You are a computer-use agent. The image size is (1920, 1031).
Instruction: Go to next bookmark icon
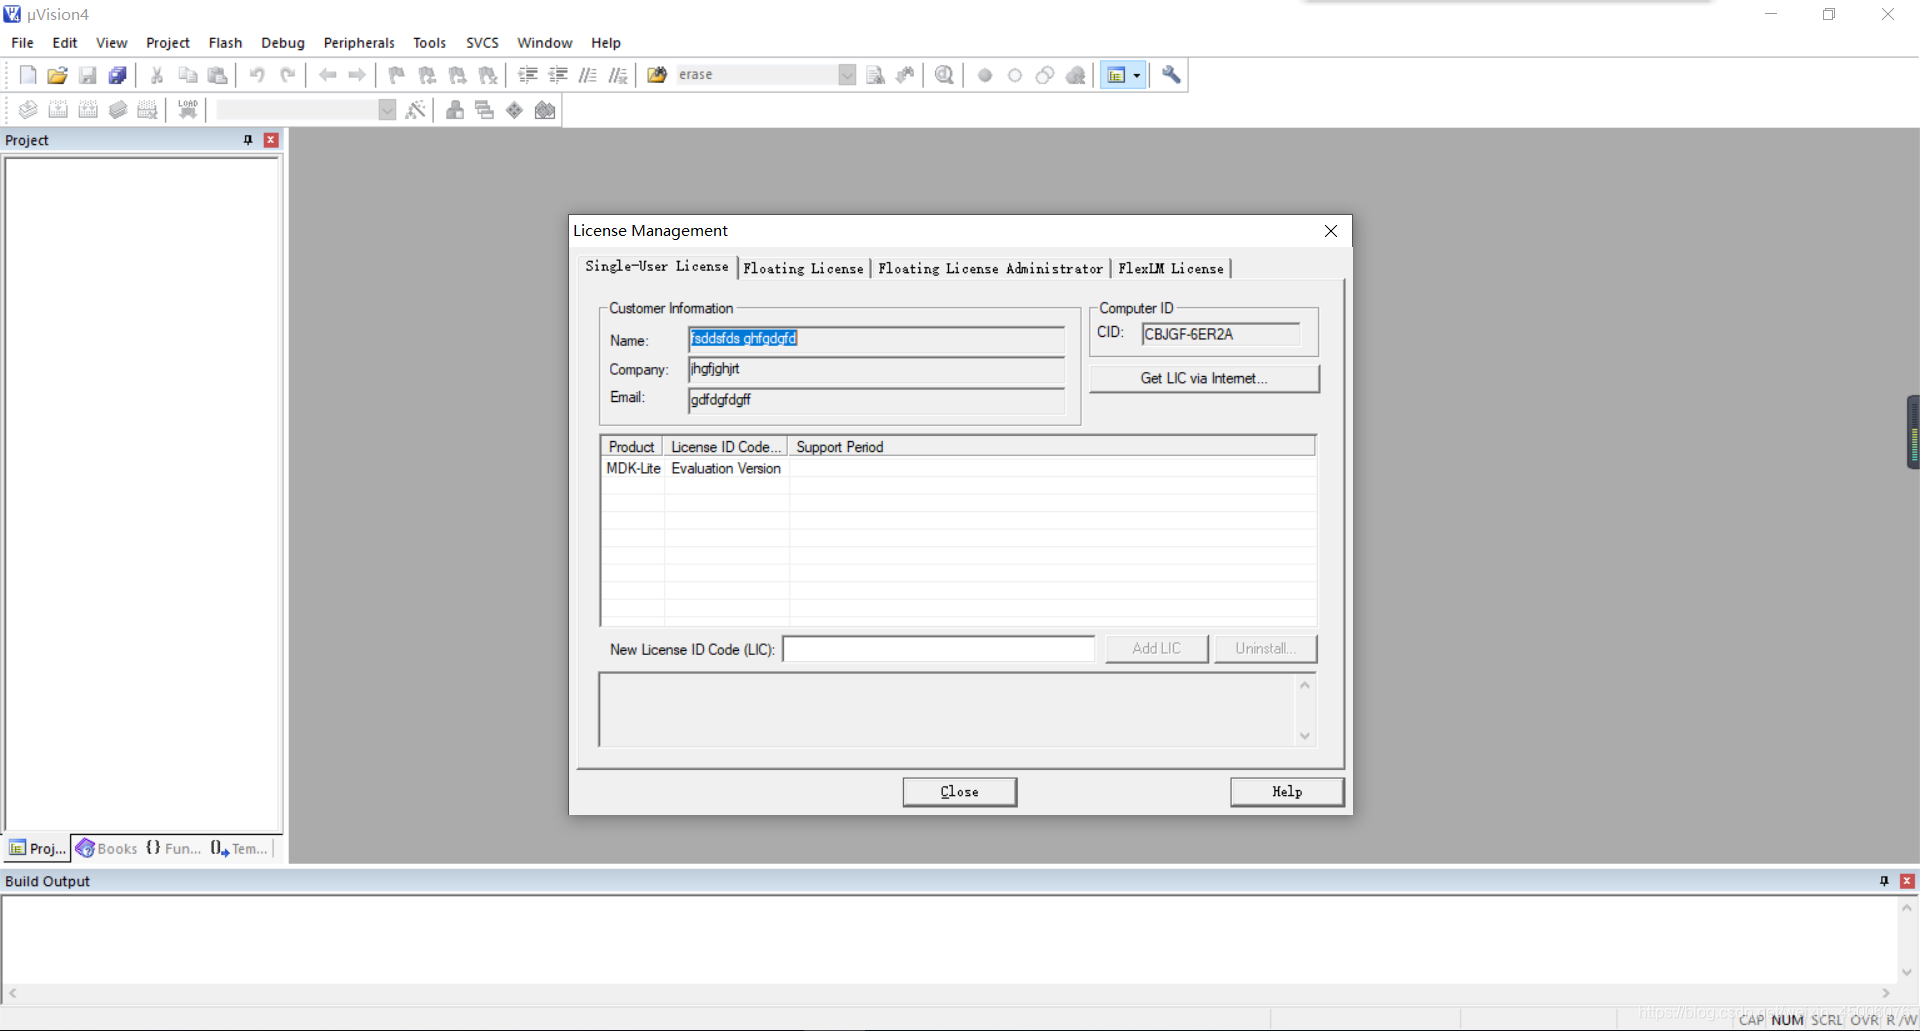(x=457, y=75)
